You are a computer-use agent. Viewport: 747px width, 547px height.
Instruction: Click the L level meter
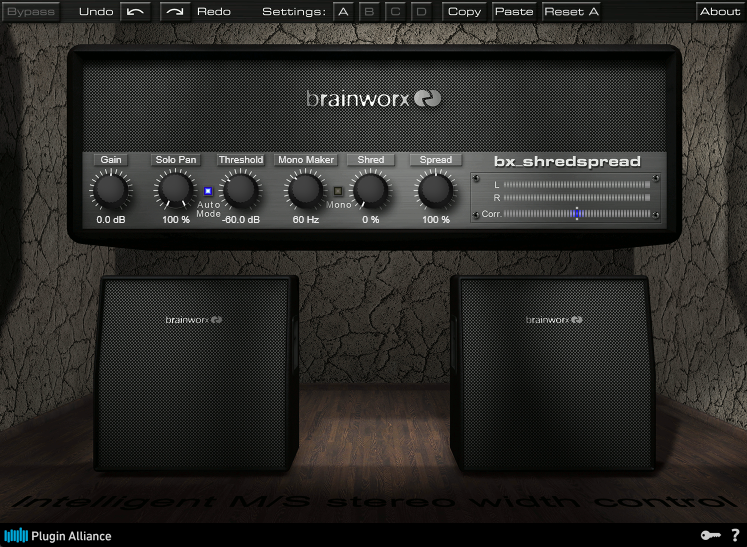click(576, 184)
